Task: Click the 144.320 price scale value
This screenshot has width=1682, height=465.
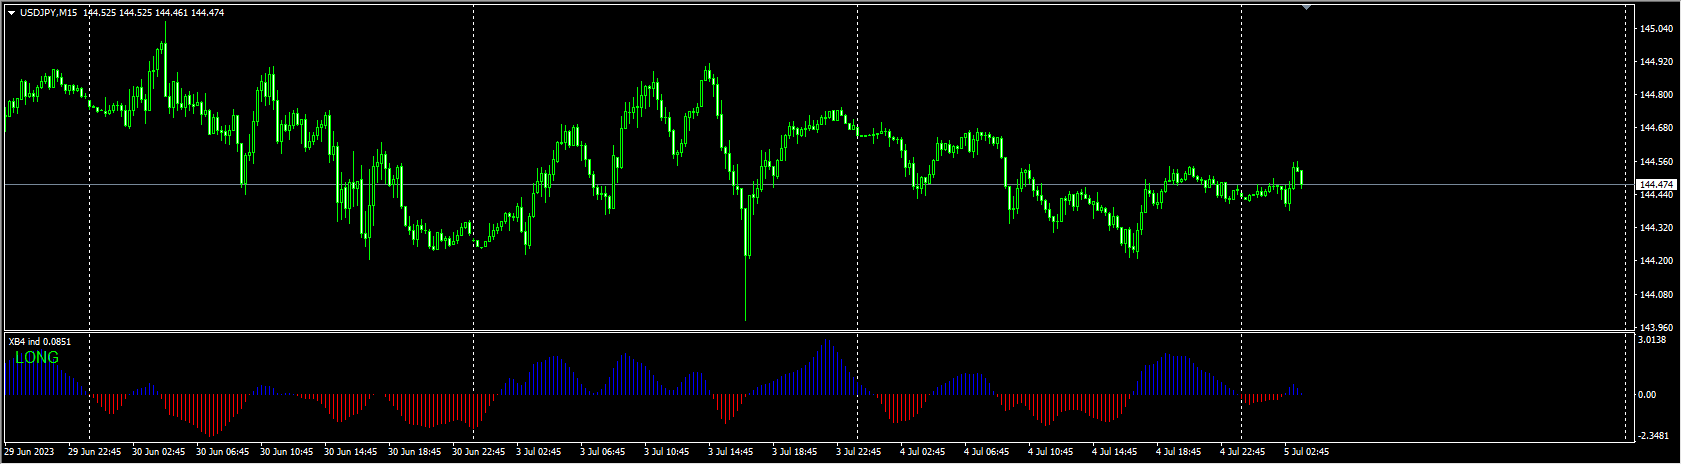Action: click(x=1656, y=228)
